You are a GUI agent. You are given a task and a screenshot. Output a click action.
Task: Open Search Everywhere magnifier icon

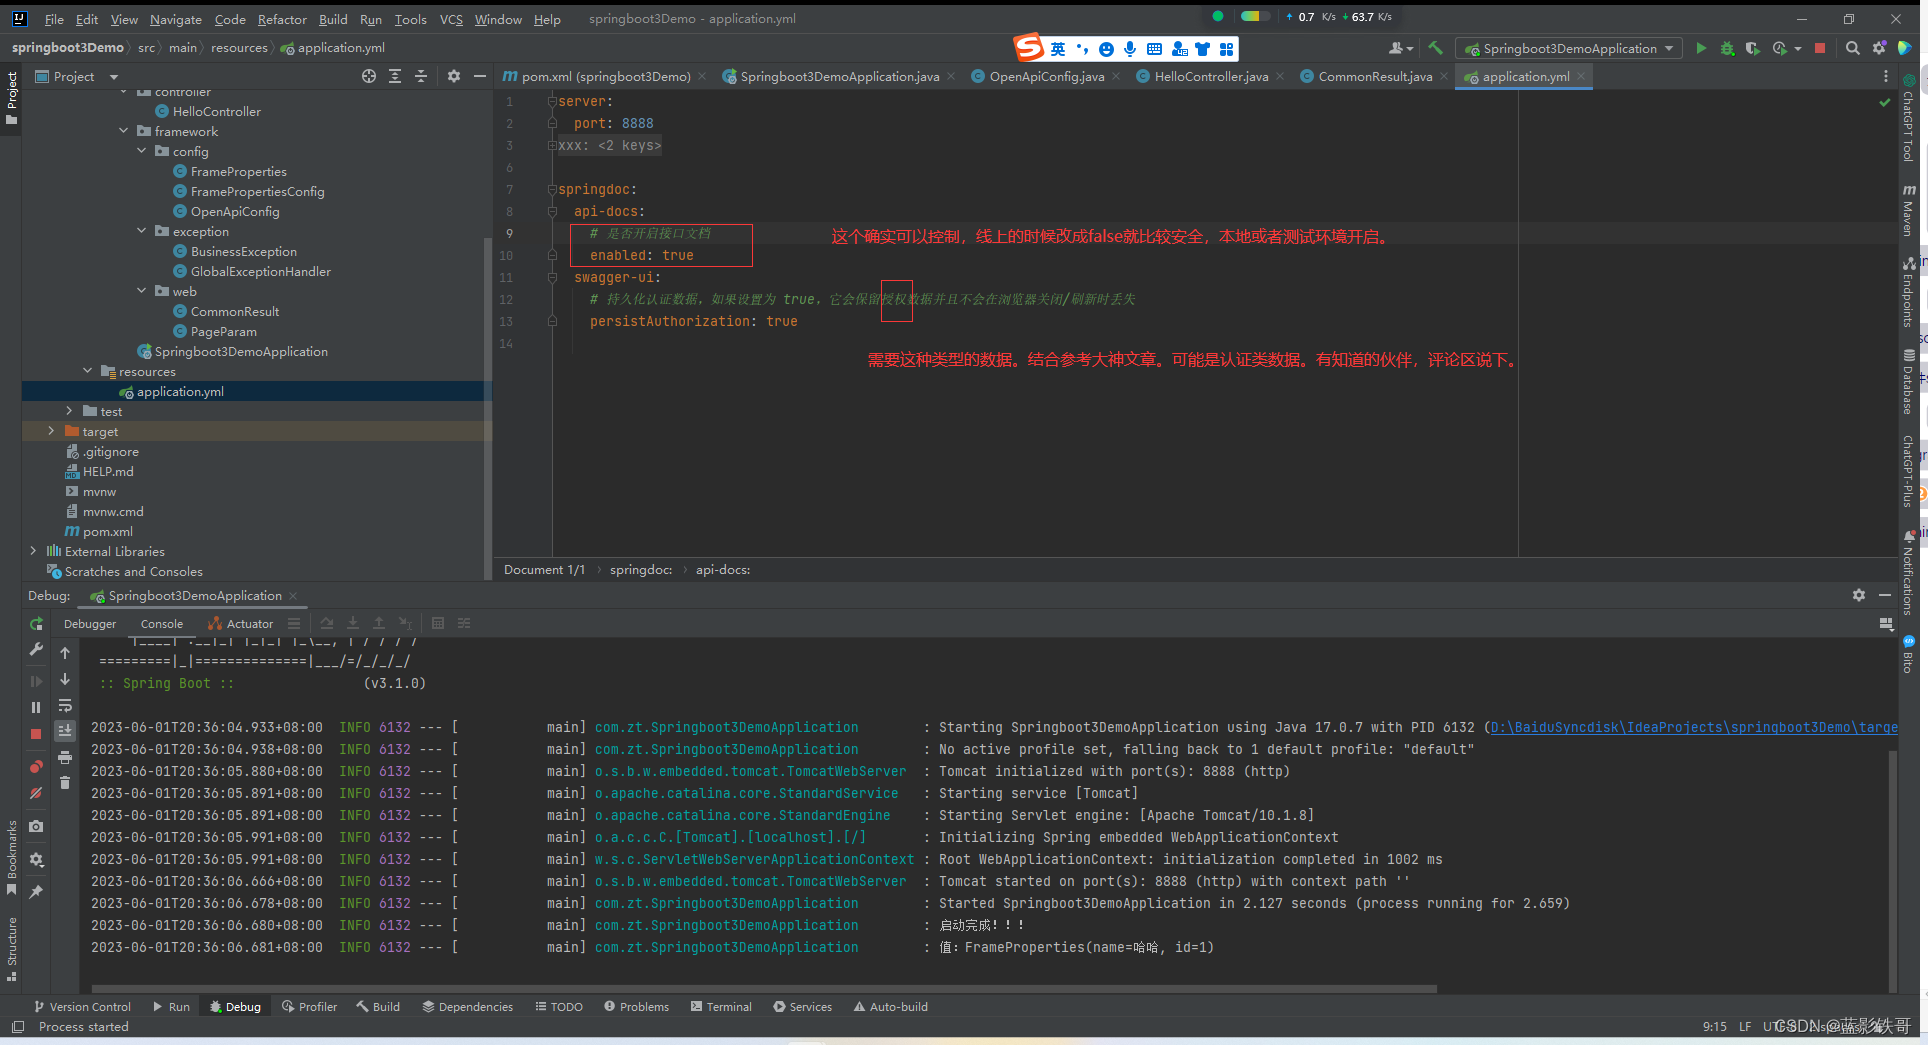tap(1853, 48)
